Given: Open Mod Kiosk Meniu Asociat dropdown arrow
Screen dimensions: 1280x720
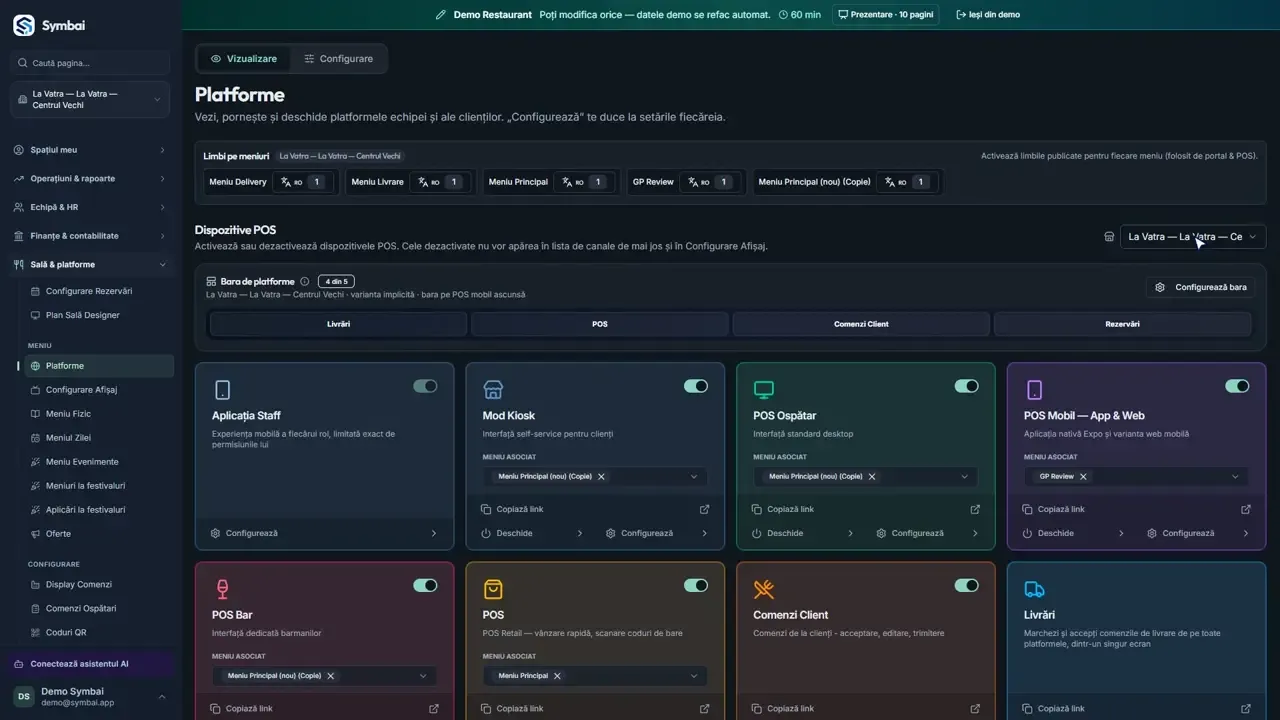Looking at the screenshot, I should [694, 477].
